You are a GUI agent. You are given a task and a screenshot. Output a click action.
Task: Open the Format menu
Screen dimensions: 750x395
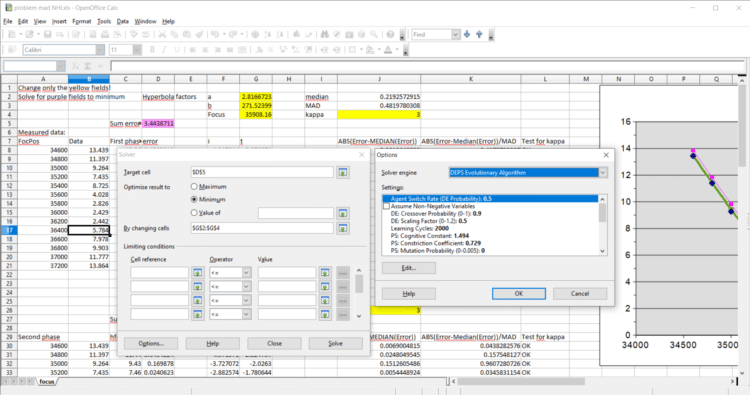point(81,22)
